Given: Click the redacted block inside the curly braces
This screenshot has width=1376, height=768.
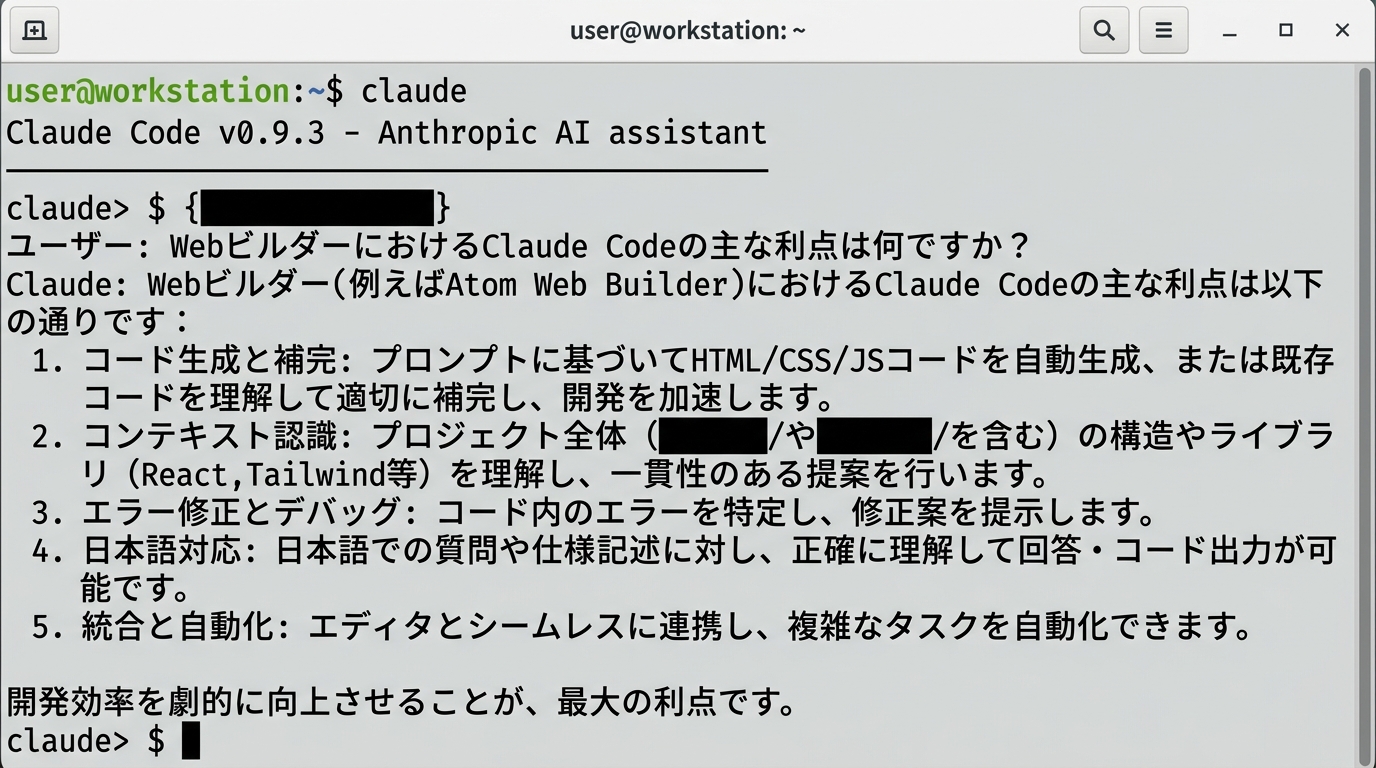Looking at the screenshot, I should click(318, 208).
